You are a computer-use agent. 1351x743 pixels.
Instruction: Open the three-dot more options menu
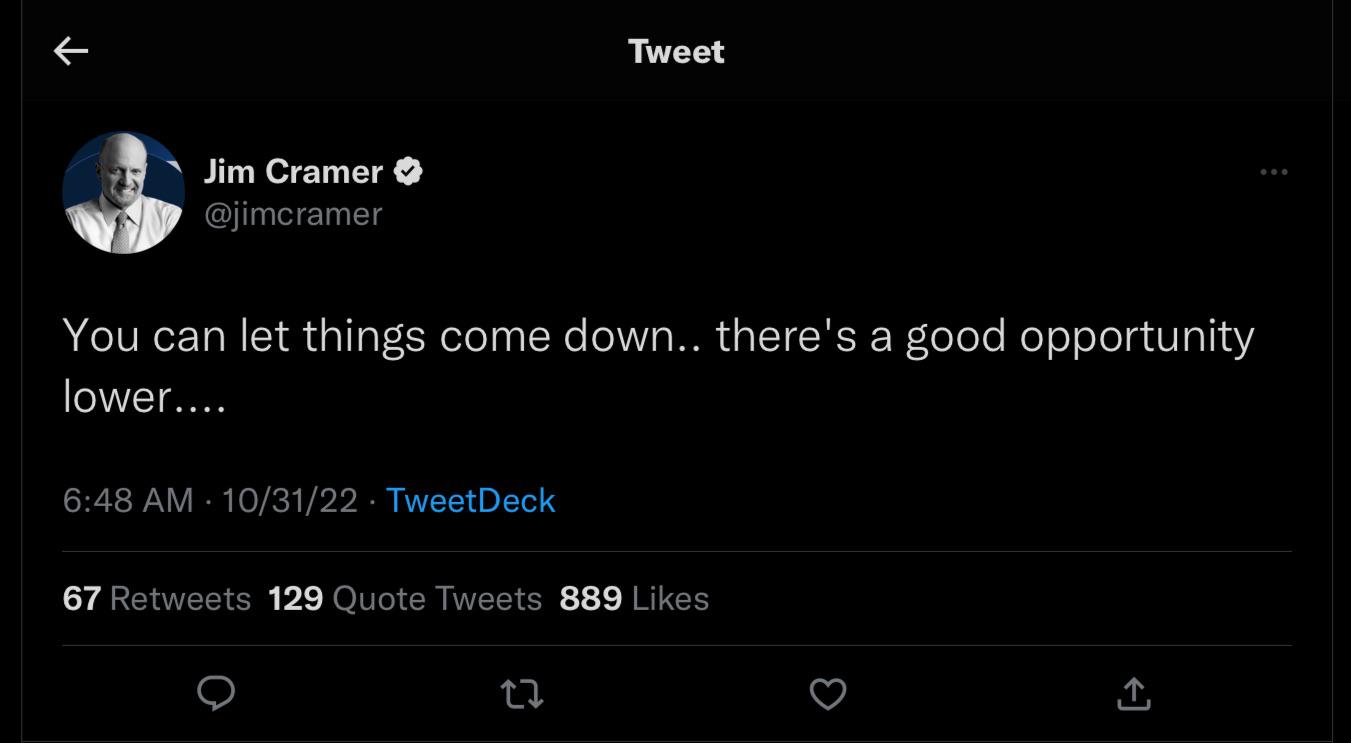tap(1273, 172)
